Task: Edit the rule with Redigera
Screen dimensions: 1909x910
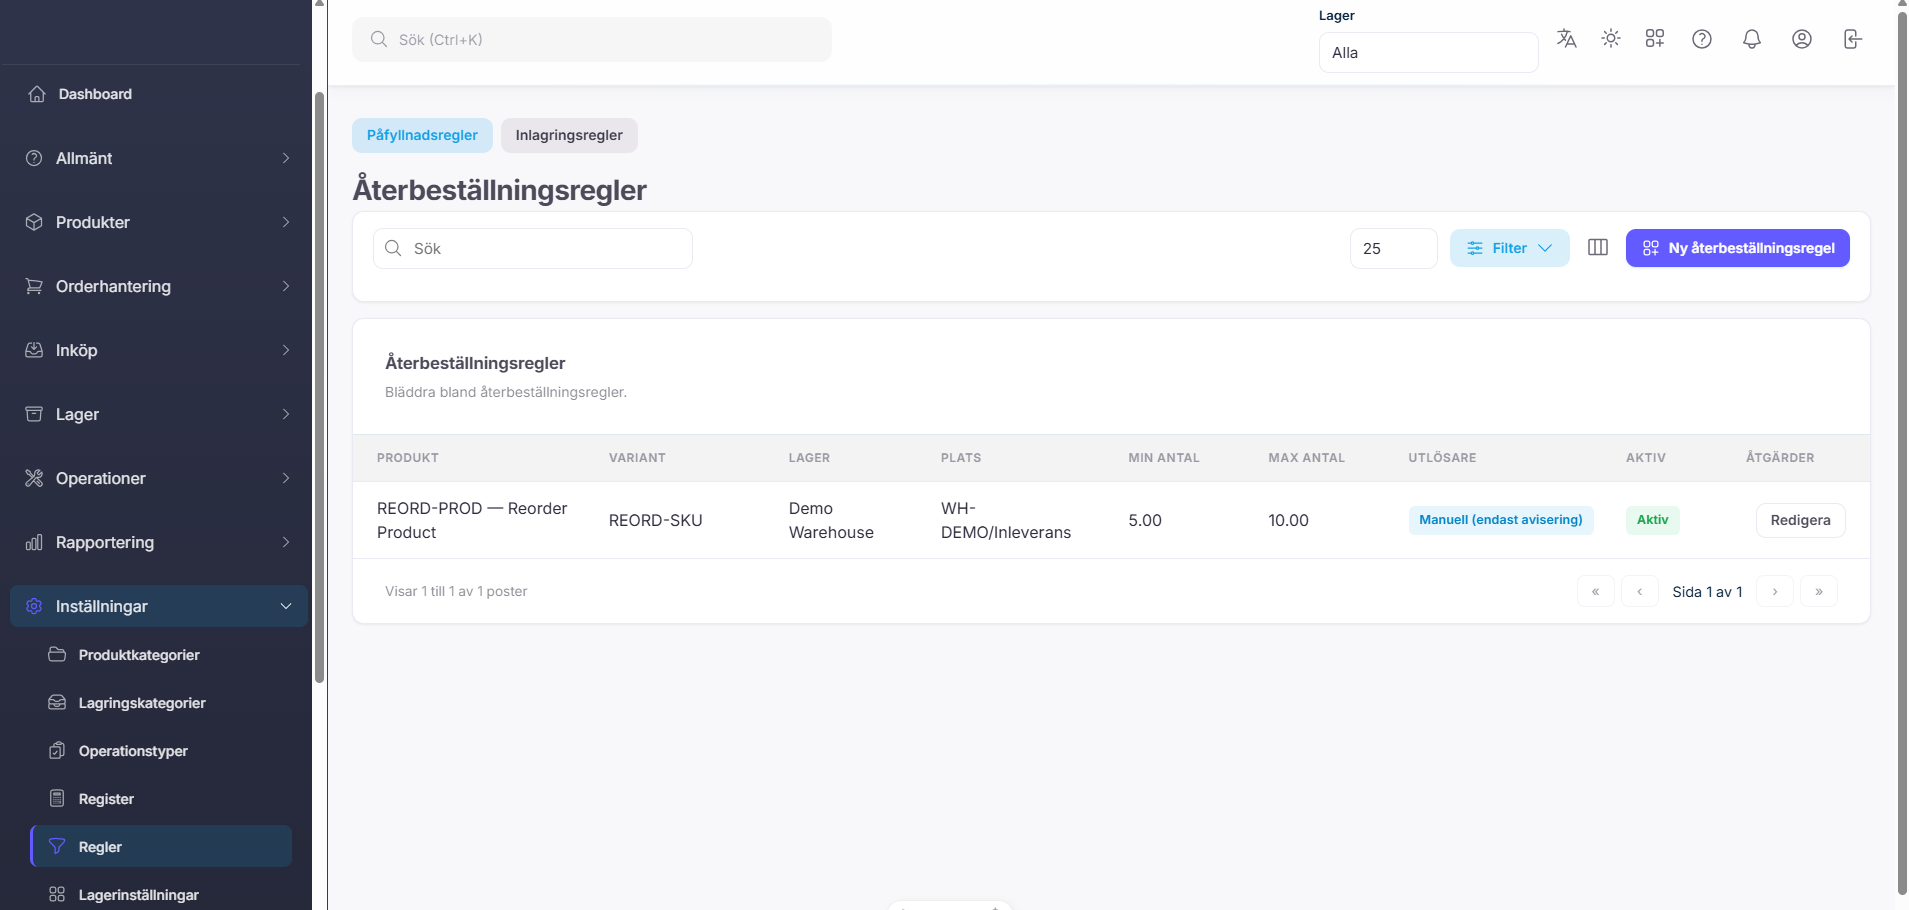Action: [x=1800, y=519]
